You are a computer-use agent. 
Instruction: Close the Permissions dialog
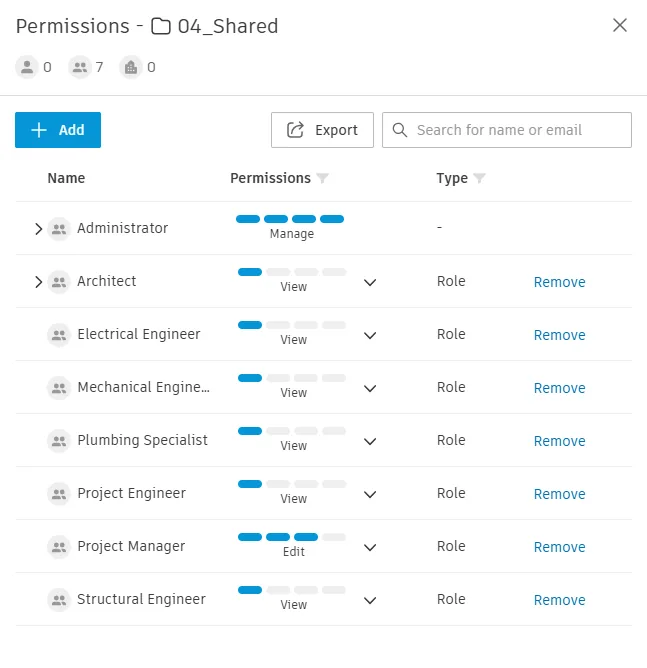coord(620,25)
